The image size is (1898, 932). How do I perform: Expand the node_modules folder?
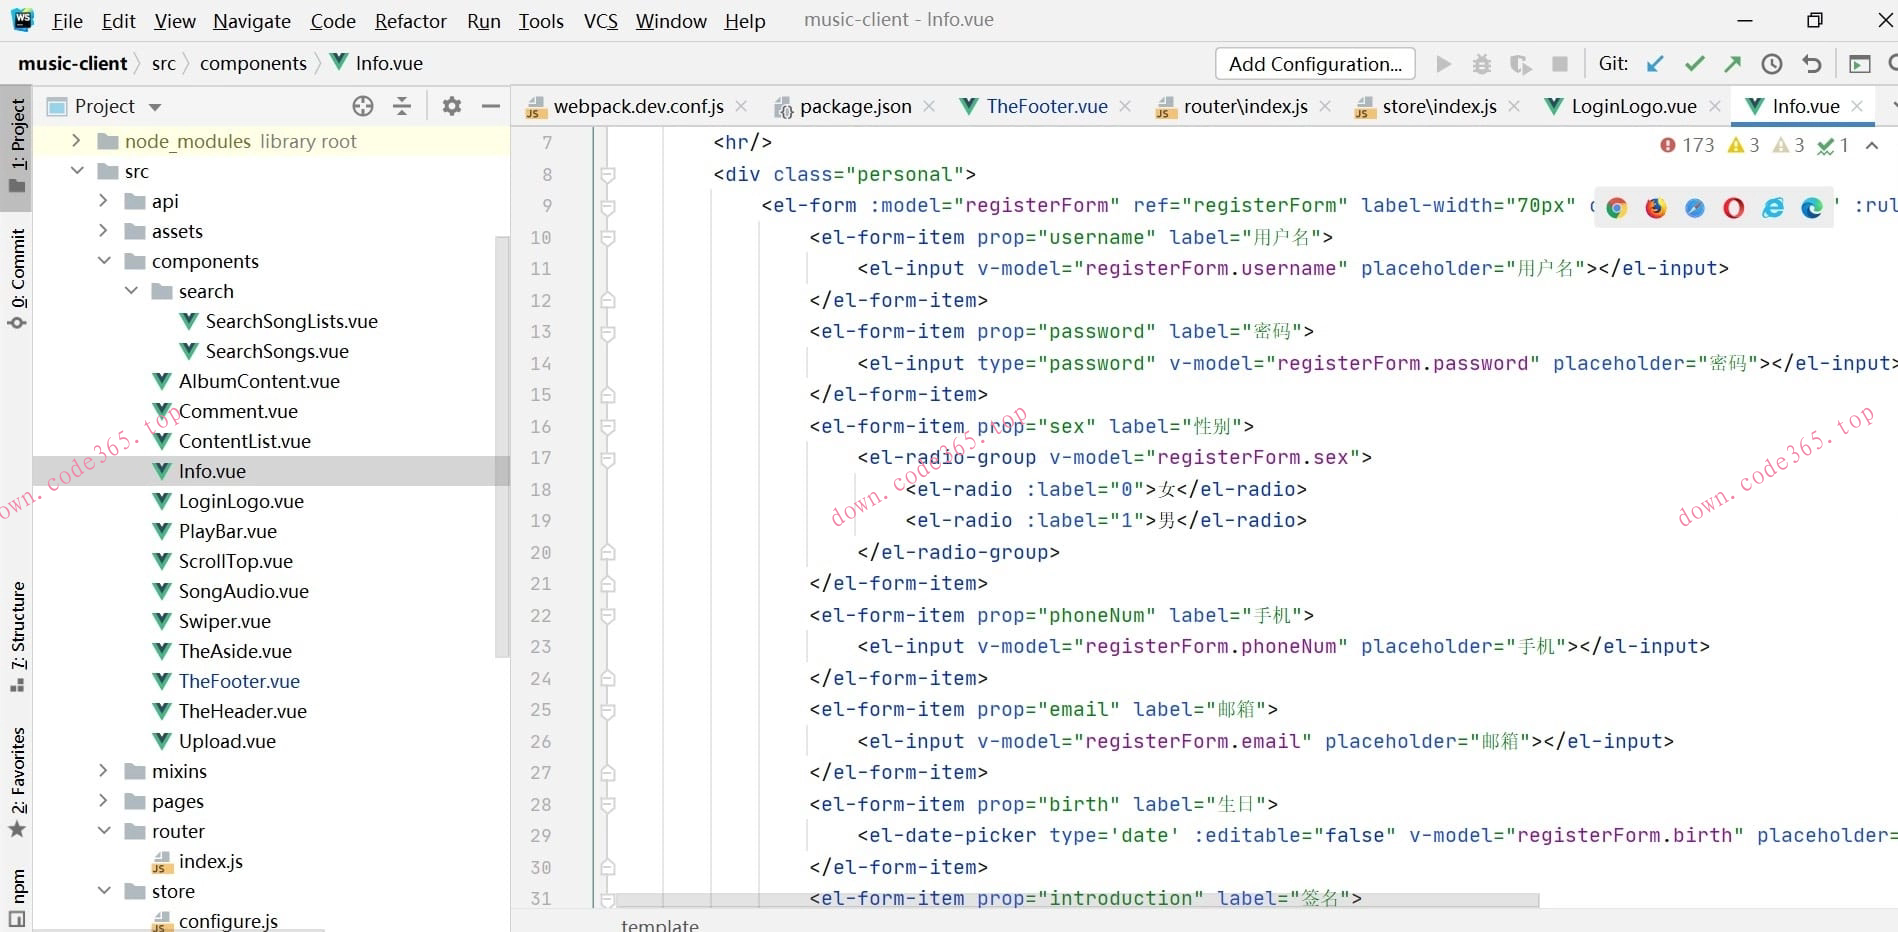click(x=77, y=141)
